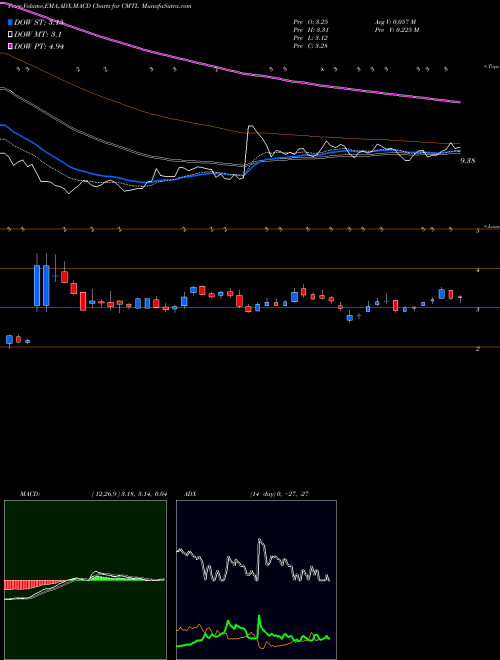Click the price axis label 2

[478, 349]
